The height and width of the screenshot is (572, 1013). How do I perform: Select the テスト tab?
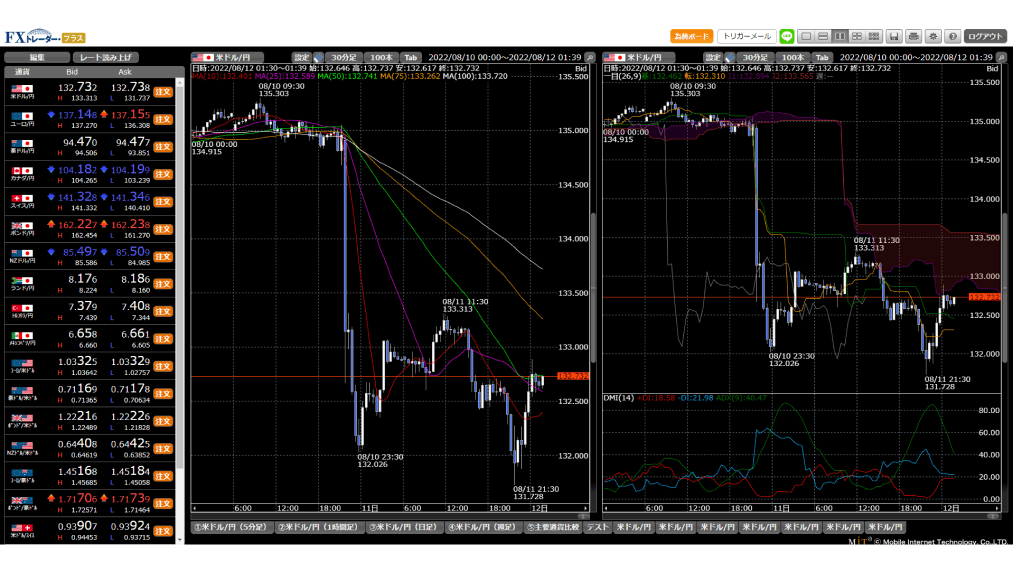(x=598, y=527)
